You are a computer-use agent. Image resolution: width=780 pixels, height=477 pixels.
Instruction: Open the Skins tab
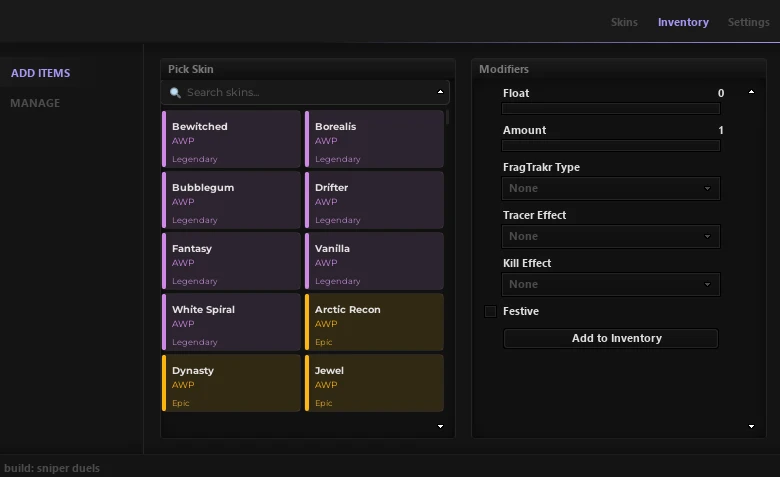tap(624, 22)
